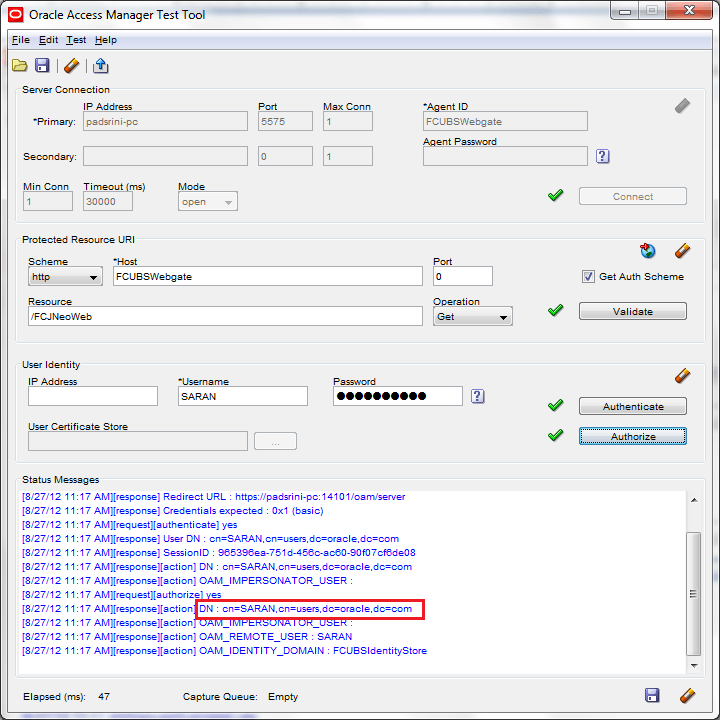This screenshot has width=720, height=720.
Task: Click the Elapsed (ms) value 47
Action: [x=104, y=697]
